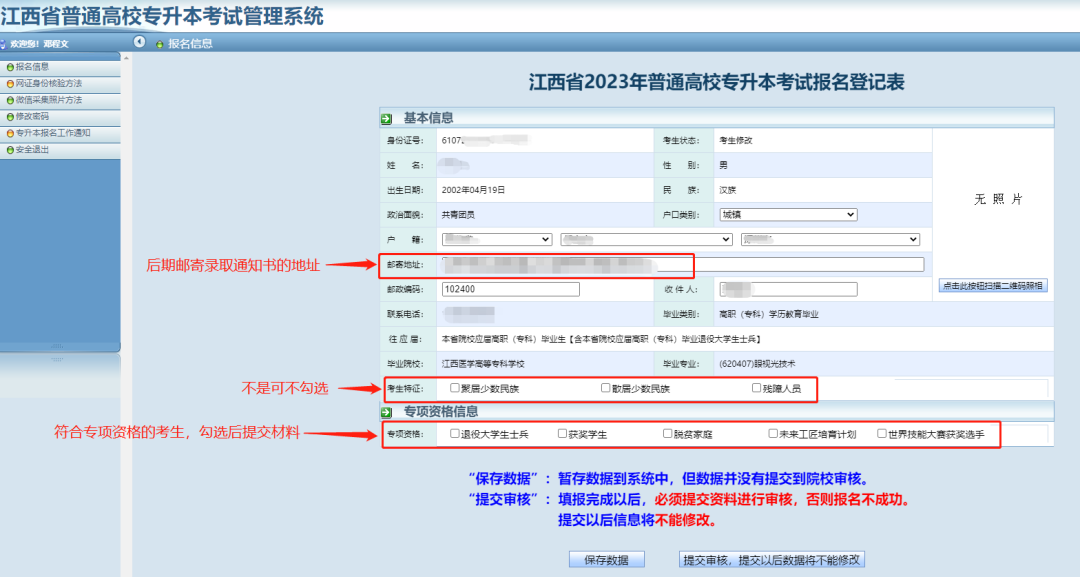Click 政治面貌 value 共青团员
Screen dimensions: 1080x577
pos(458,215)
